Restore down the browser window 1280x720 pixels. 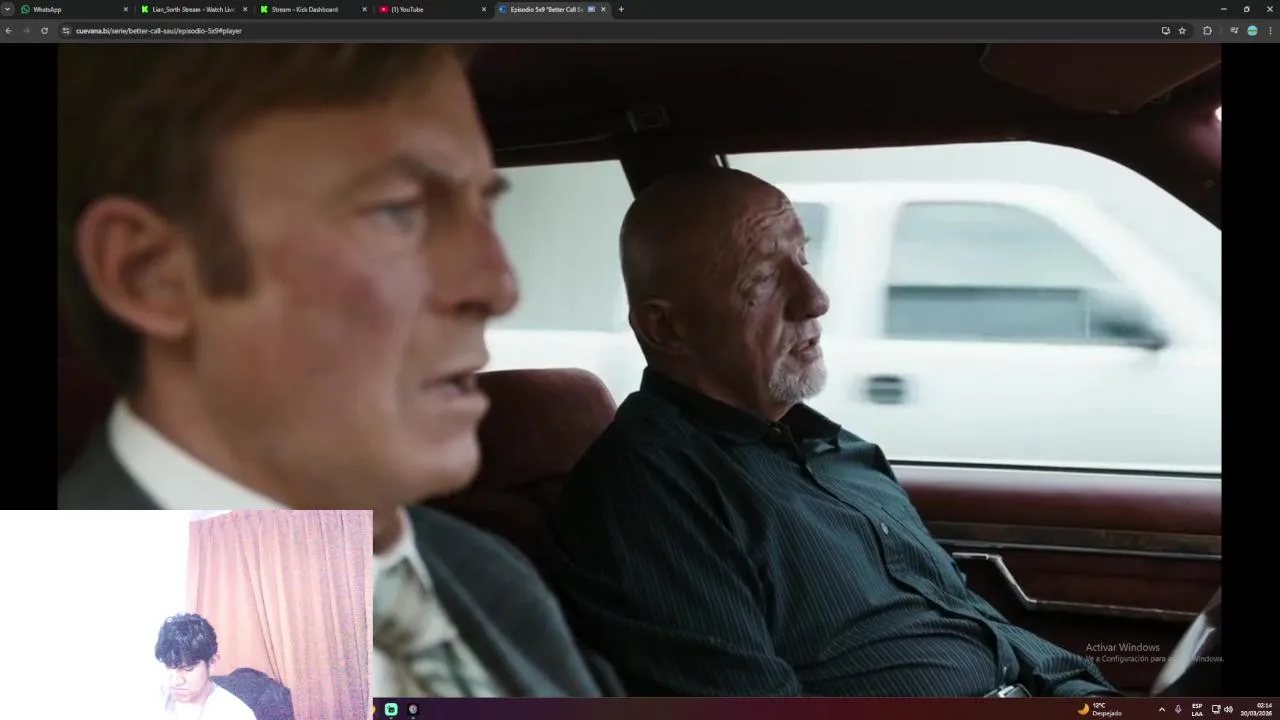click(1246, 9)
